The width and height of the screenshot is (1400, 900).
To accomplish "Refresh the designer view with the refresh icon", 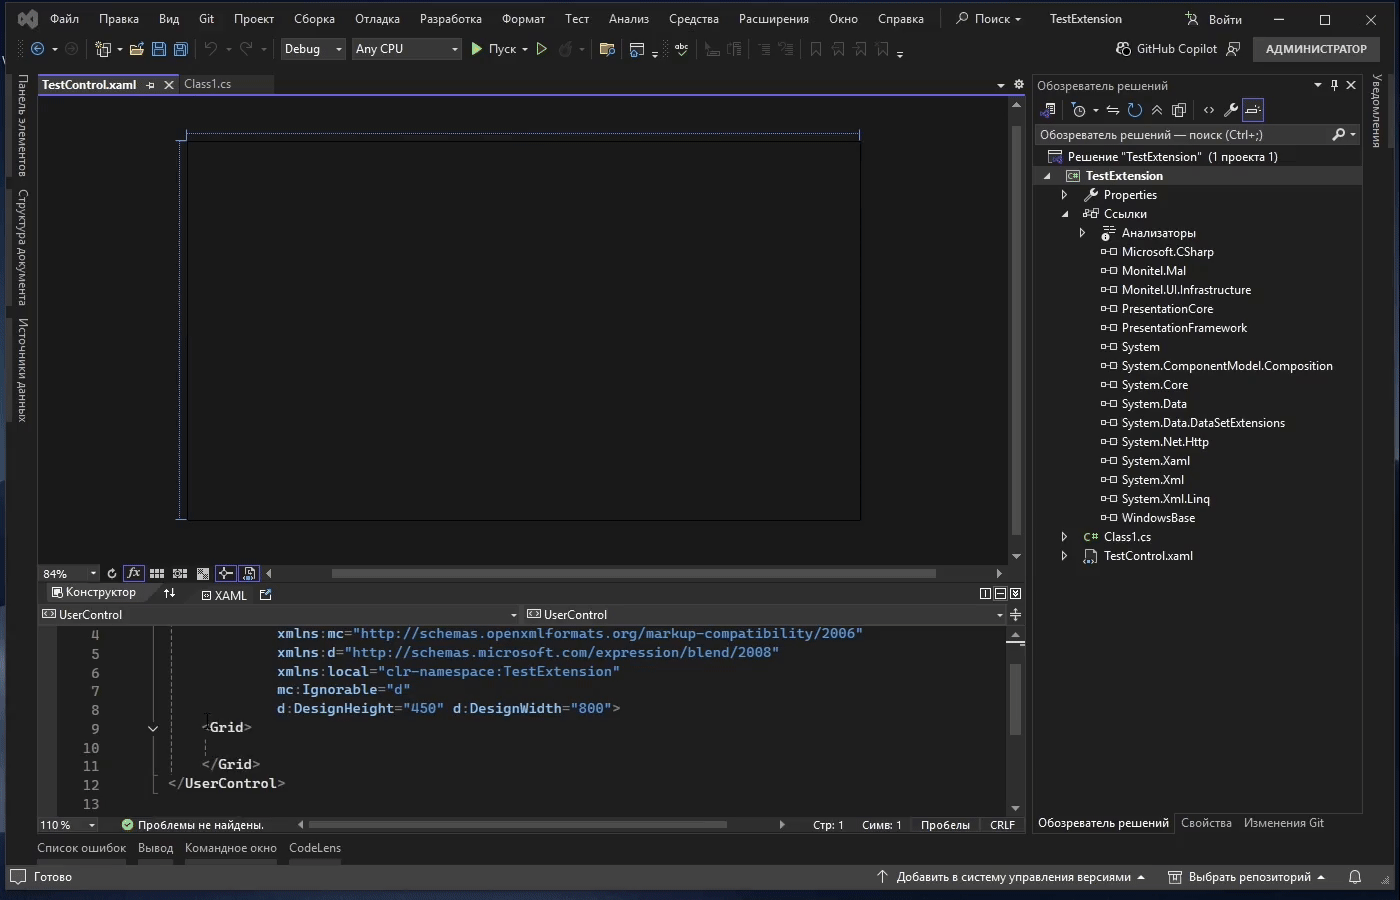I will coord(112,574).
